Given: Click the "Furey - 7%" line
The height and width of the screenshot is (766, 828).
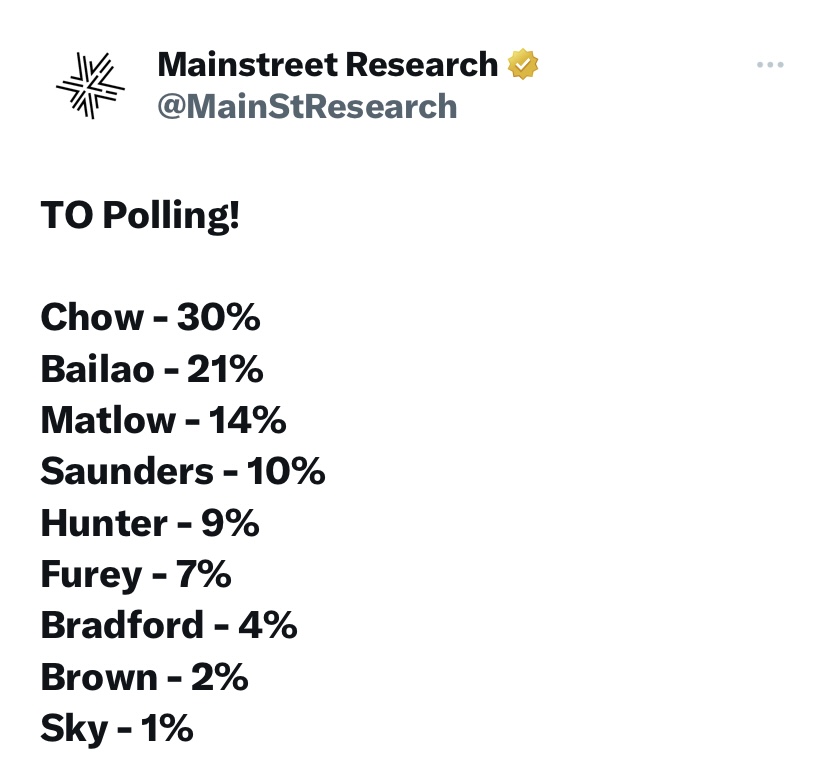Looking at the screenshot, I should (x=136, y=575).
